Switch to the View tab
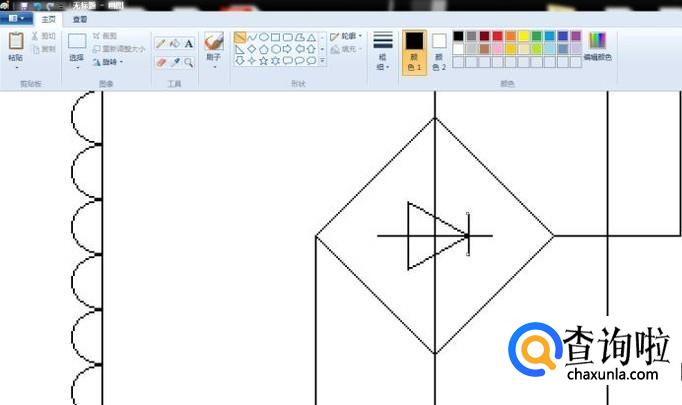 [79, 18]
